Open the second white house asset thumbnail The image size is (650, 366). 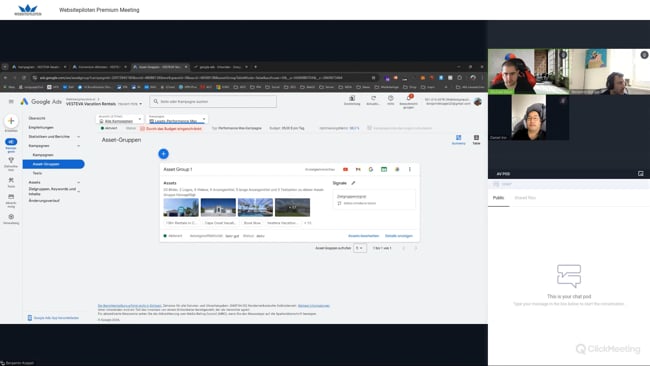218,207
